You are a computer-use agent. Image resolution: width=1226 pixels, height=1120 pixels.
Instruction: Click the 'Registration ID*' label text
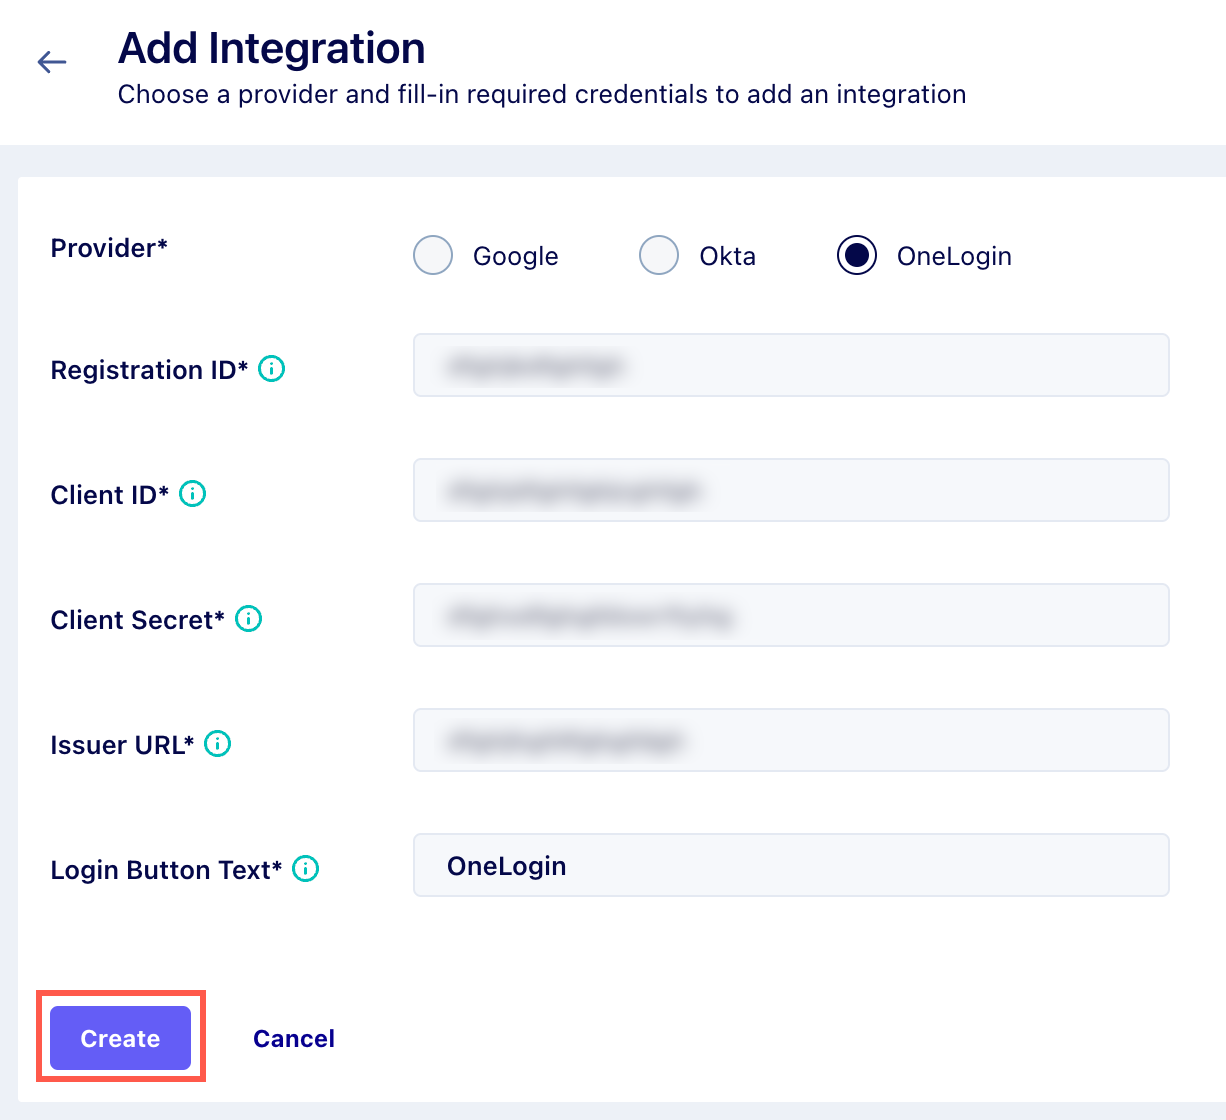tap(149, 370)
